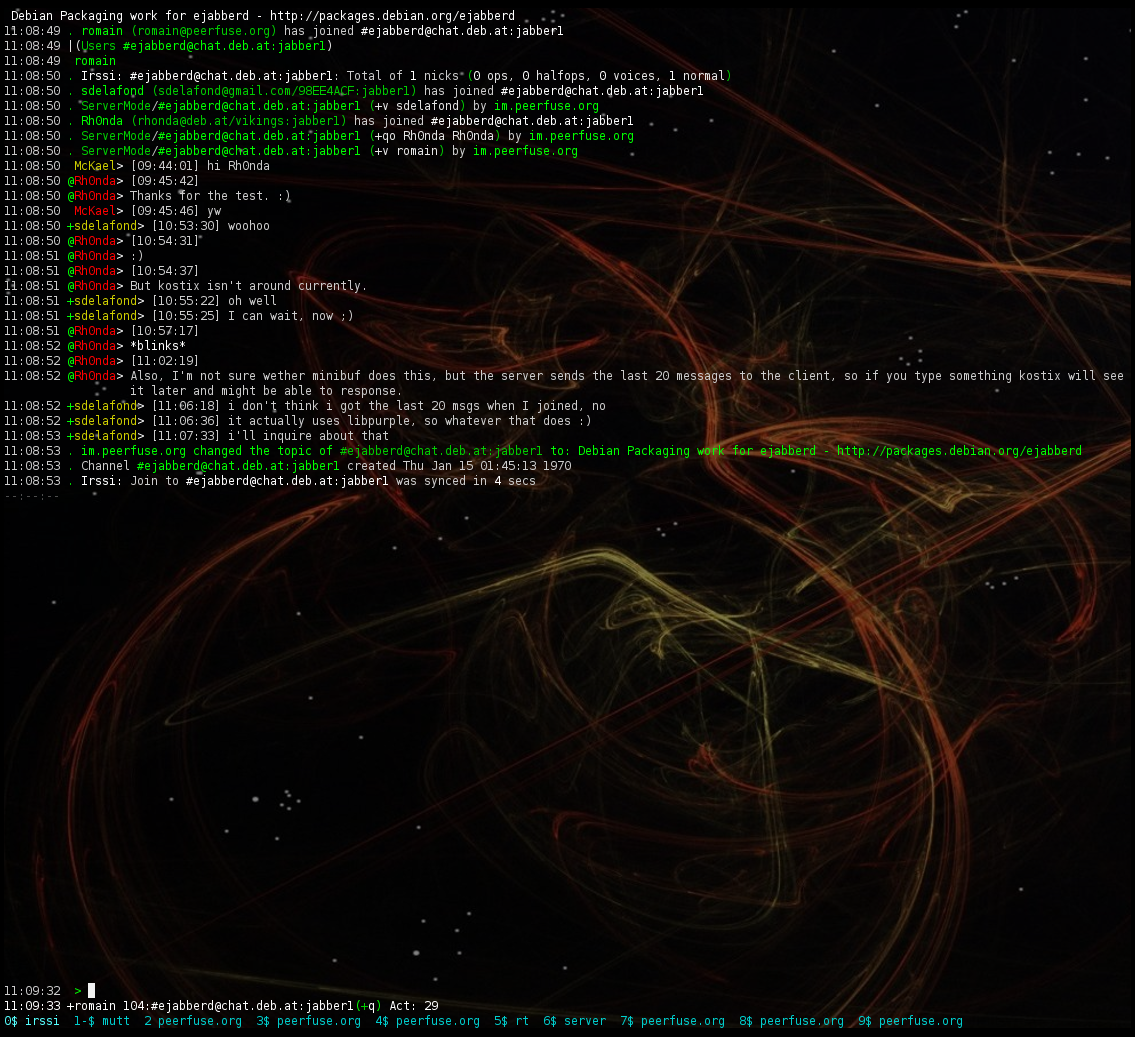Open the '2 peerfuse.org' window tab
The width and height of the screenshot is (1135, 1037).
click(x=193, y=1020)
